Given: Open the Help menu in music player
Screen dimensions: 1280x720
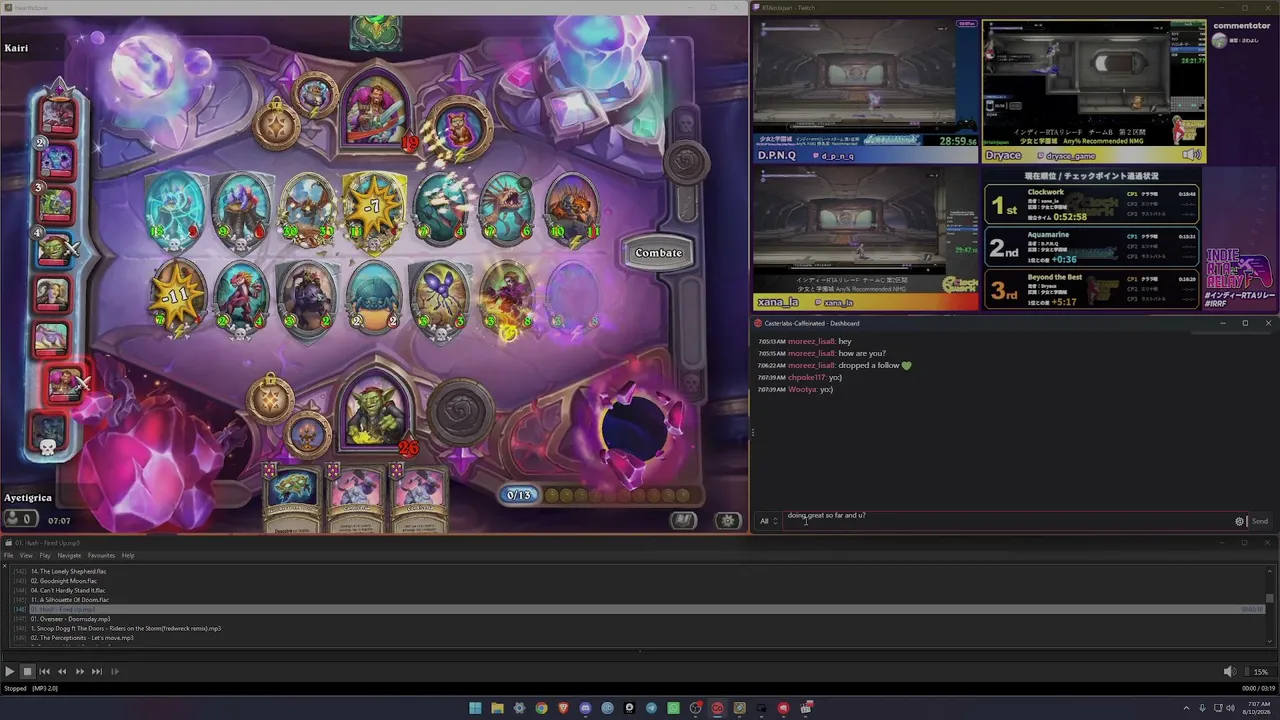Looking at the screenshot, I should point(128,556).
